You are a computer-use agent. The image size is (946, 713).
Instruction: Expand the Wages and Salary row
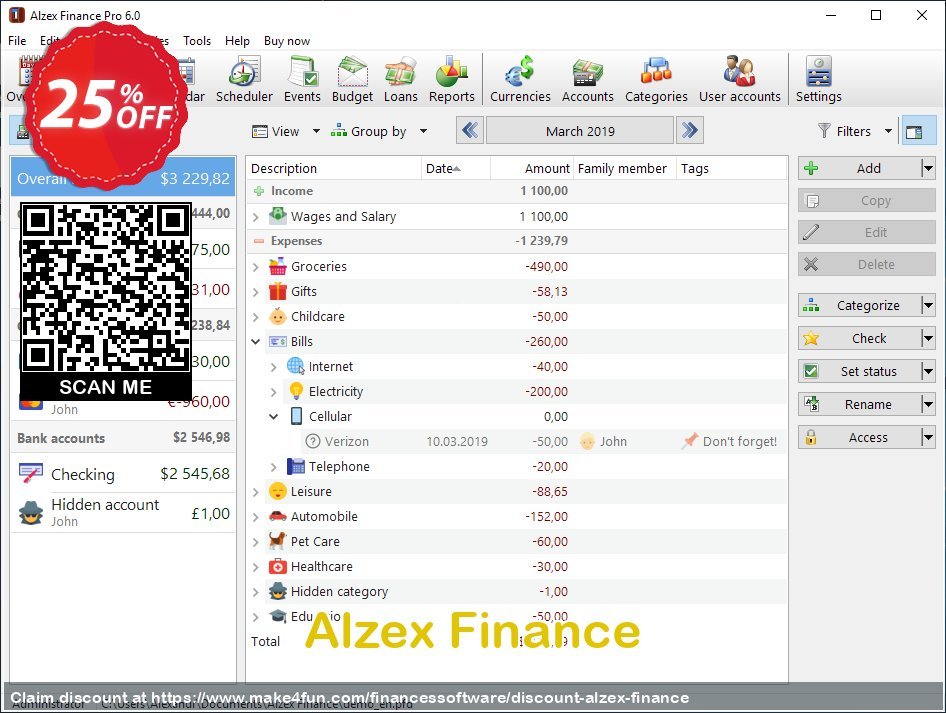coord(256,217)
